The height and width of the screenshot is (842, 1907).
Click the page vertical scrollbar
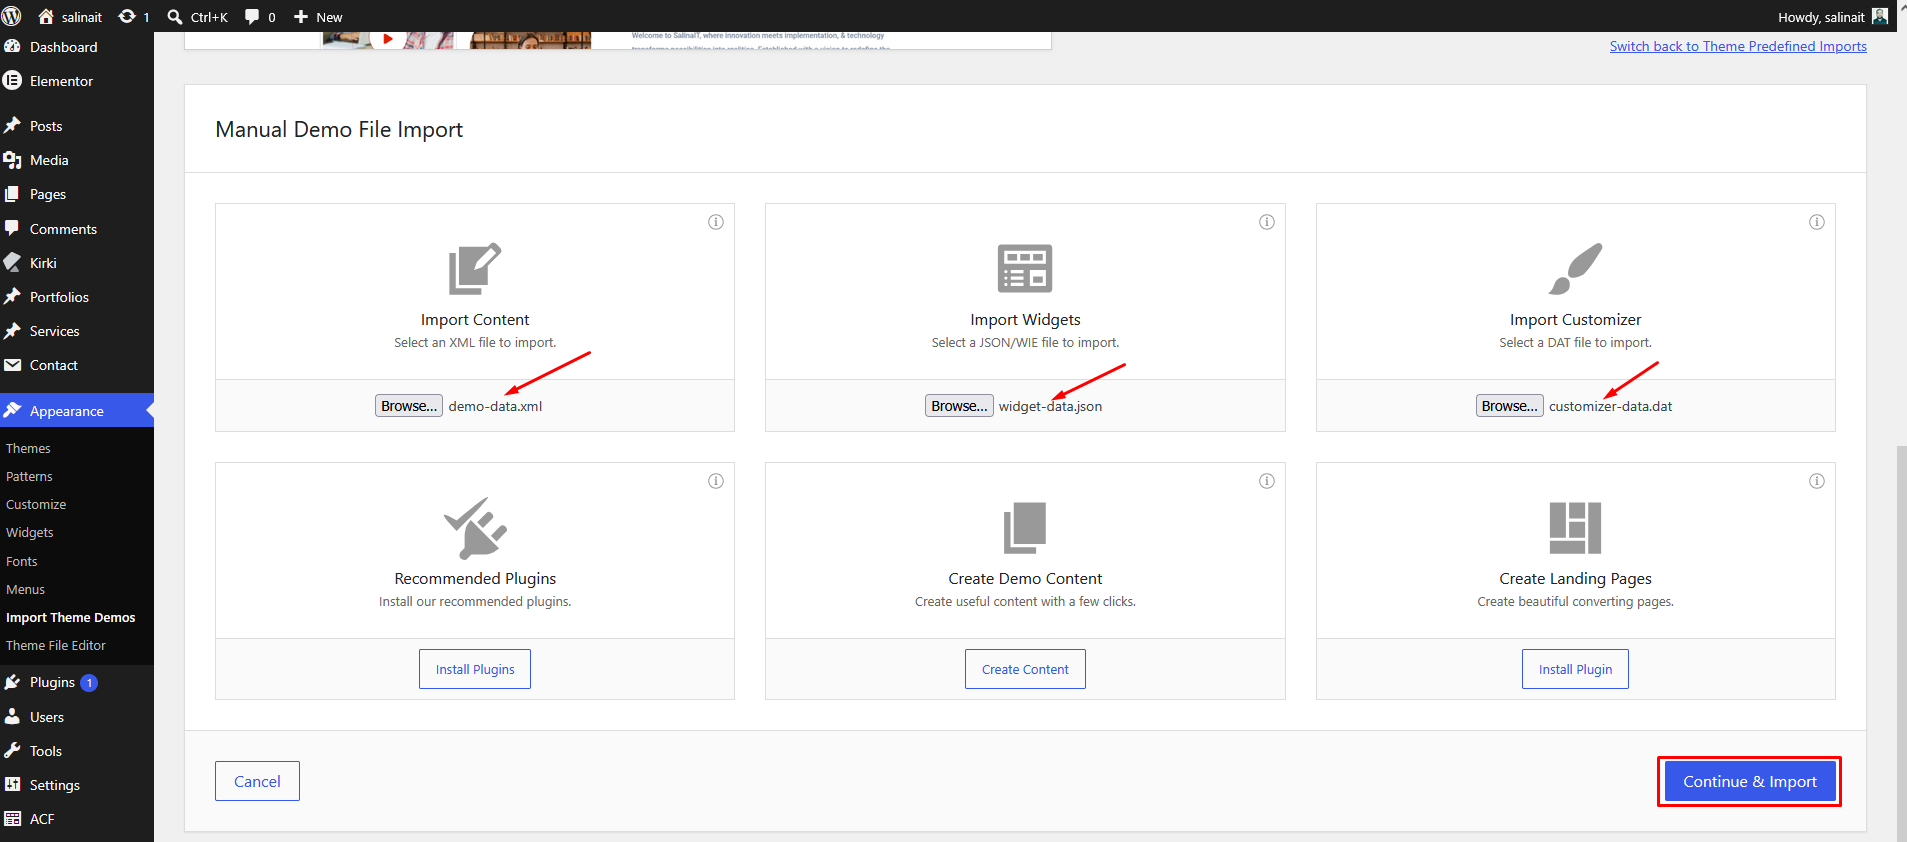pos(1901,640)
